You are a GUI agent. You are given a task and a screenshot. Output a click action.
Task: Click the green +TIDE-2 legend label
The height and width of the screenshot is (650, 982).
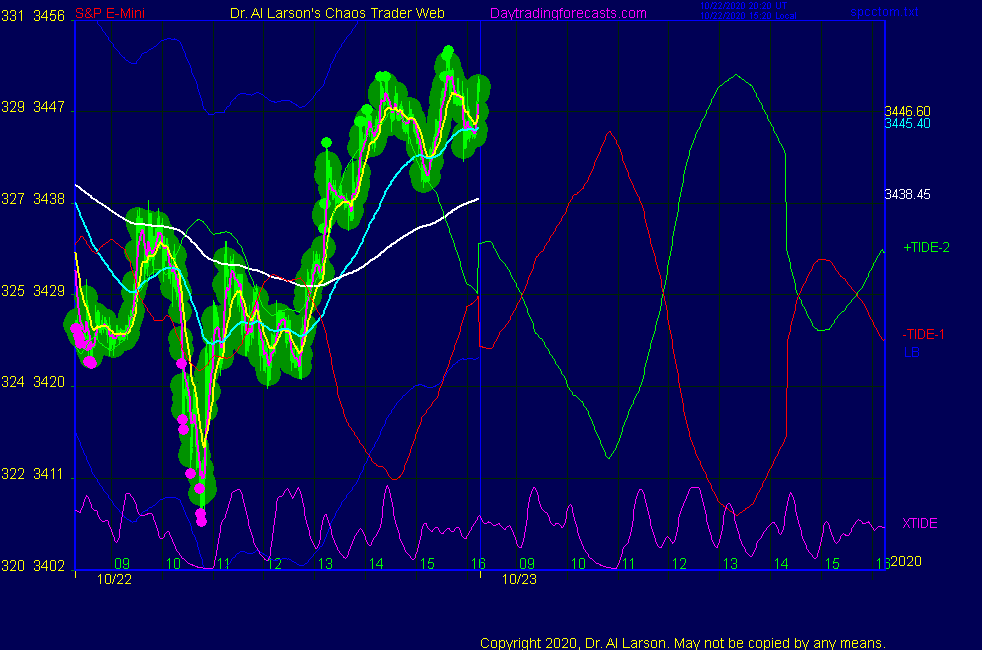point(926,247)
